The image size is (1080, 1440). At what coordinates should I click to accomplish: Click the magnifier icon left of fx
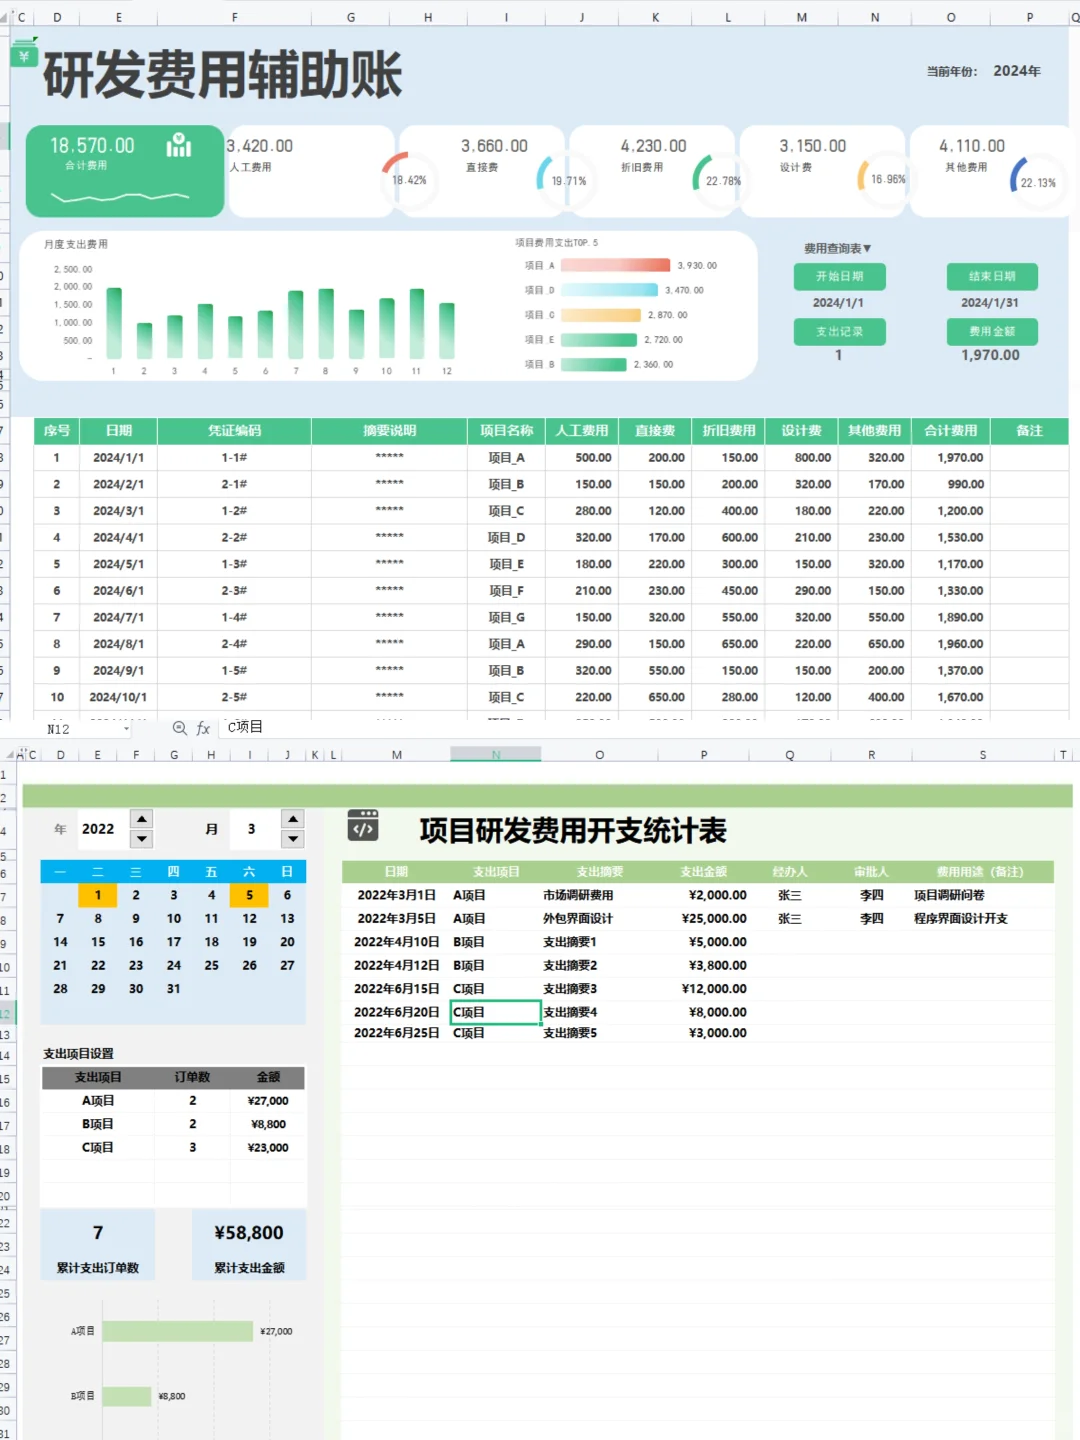point(179,728)
